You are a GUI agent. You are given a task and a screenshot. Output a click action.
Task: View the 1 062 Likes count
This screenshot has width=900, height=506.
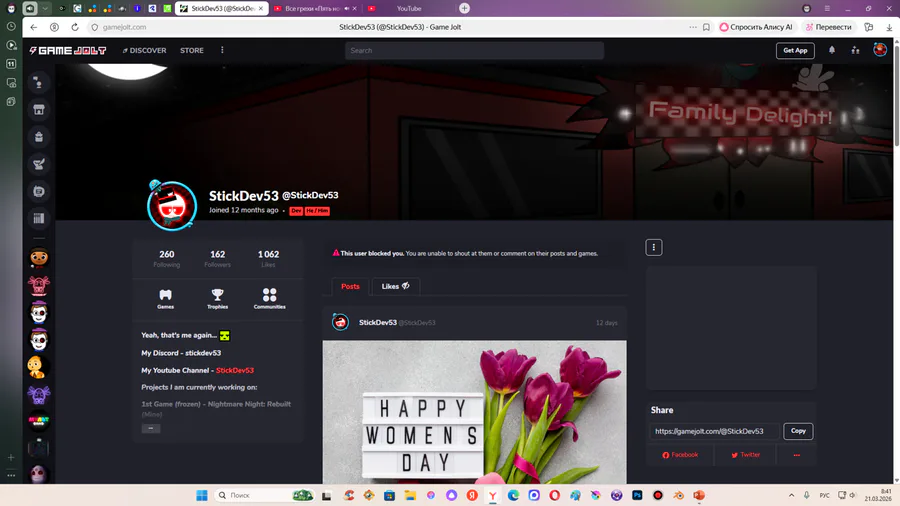268,258
